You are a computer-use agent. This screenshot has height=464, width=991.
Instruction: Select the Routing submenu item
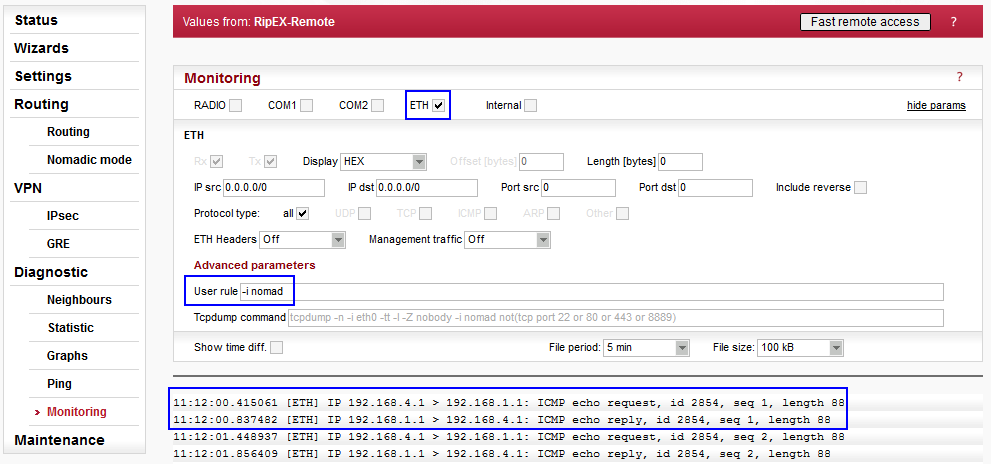coord(68,131)
